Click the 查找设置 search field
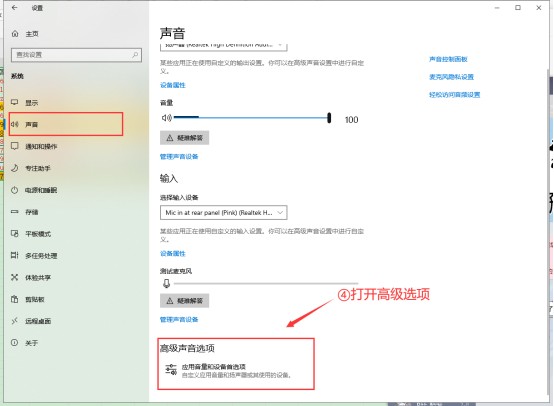The width and height of the screenshot is (554, 406). (76, 55)
